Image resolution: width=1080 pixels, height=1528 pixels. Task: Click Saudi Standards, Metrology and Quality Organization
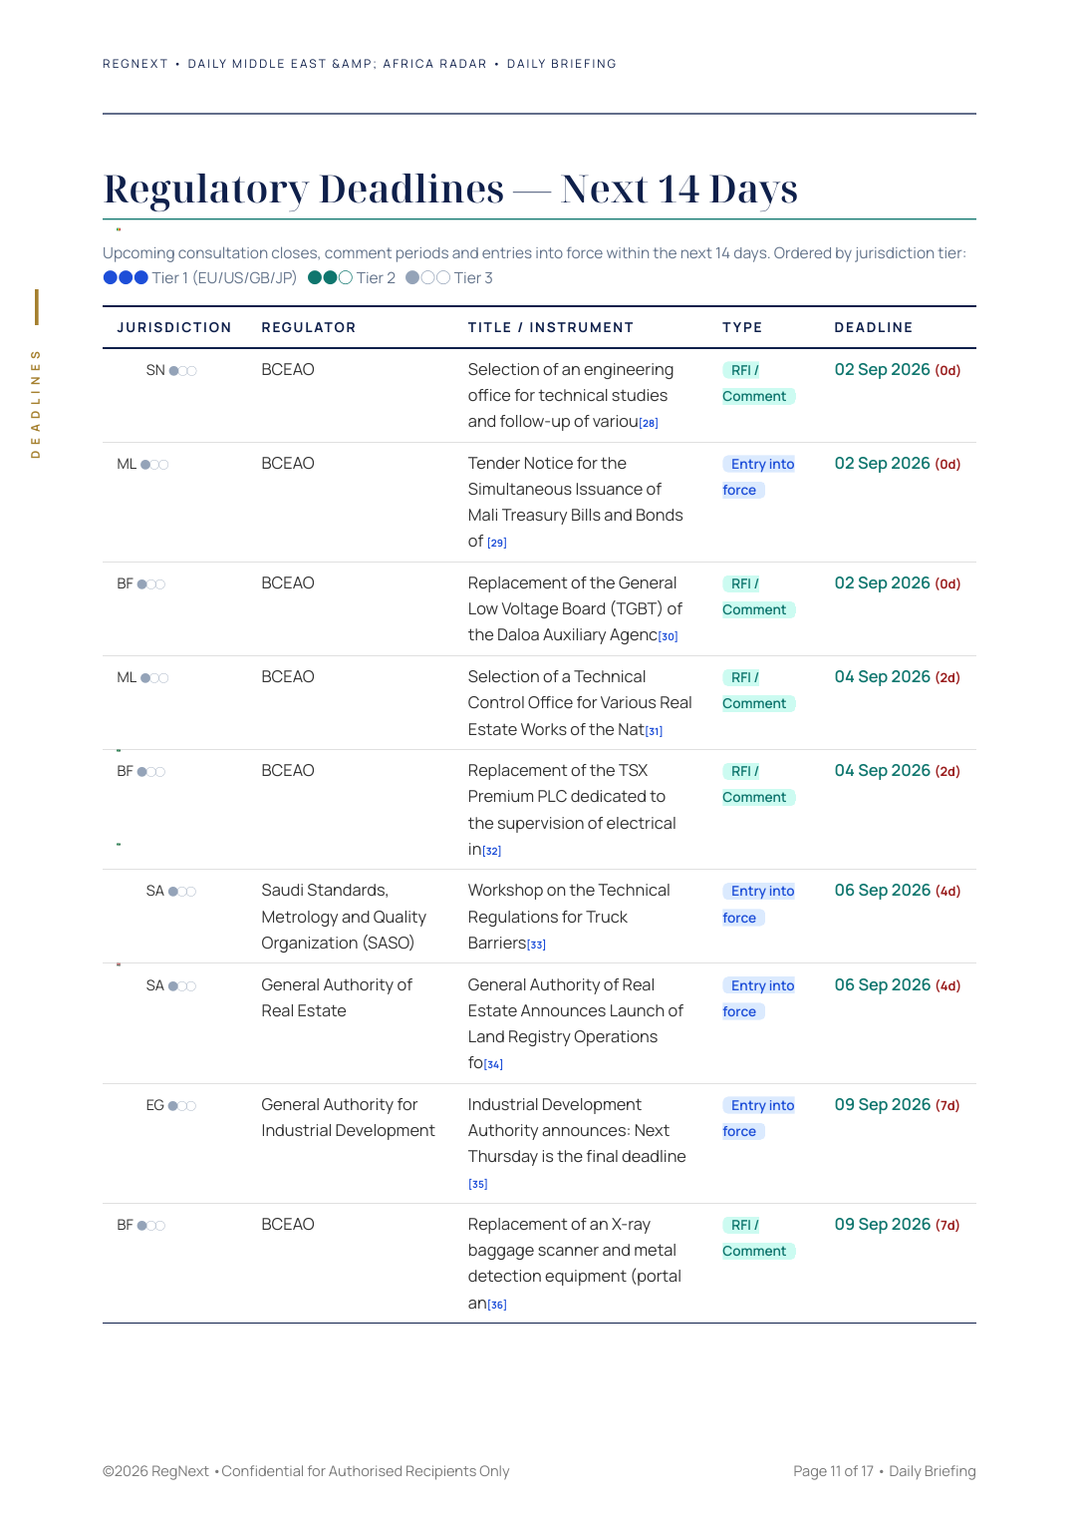click(344, 917)
